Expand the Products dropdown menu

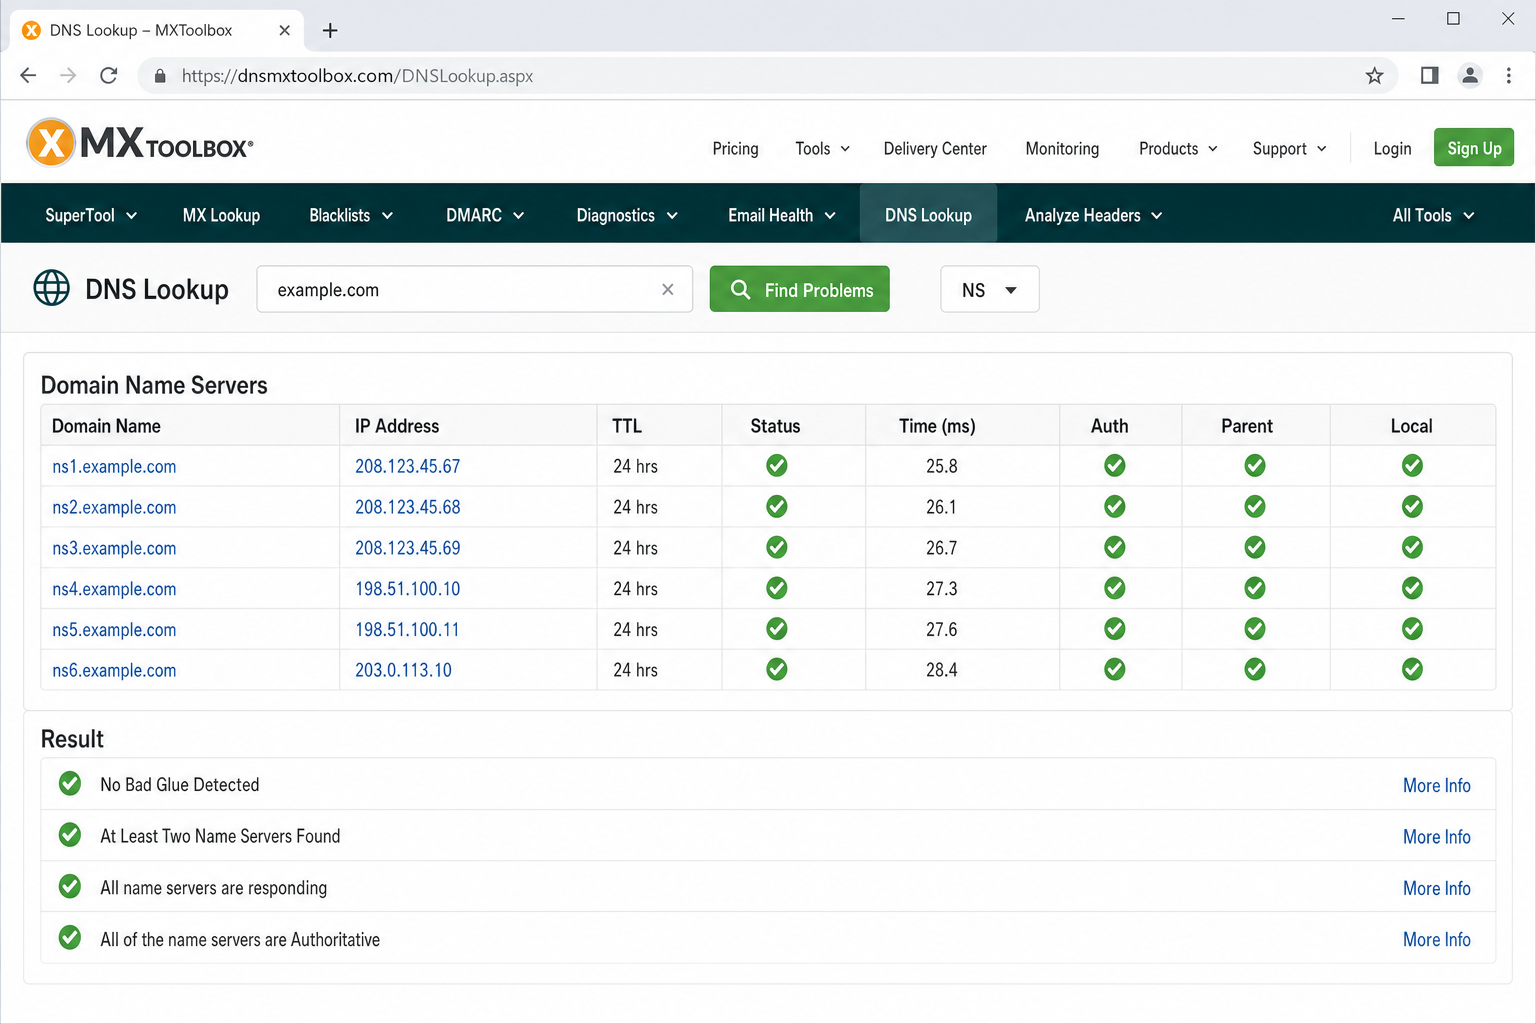tap(1179, 148)
